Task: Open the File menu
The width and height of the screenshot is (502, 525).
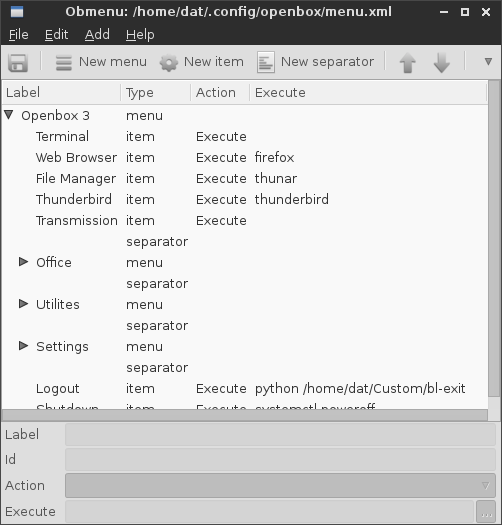Action: (19, 34)
